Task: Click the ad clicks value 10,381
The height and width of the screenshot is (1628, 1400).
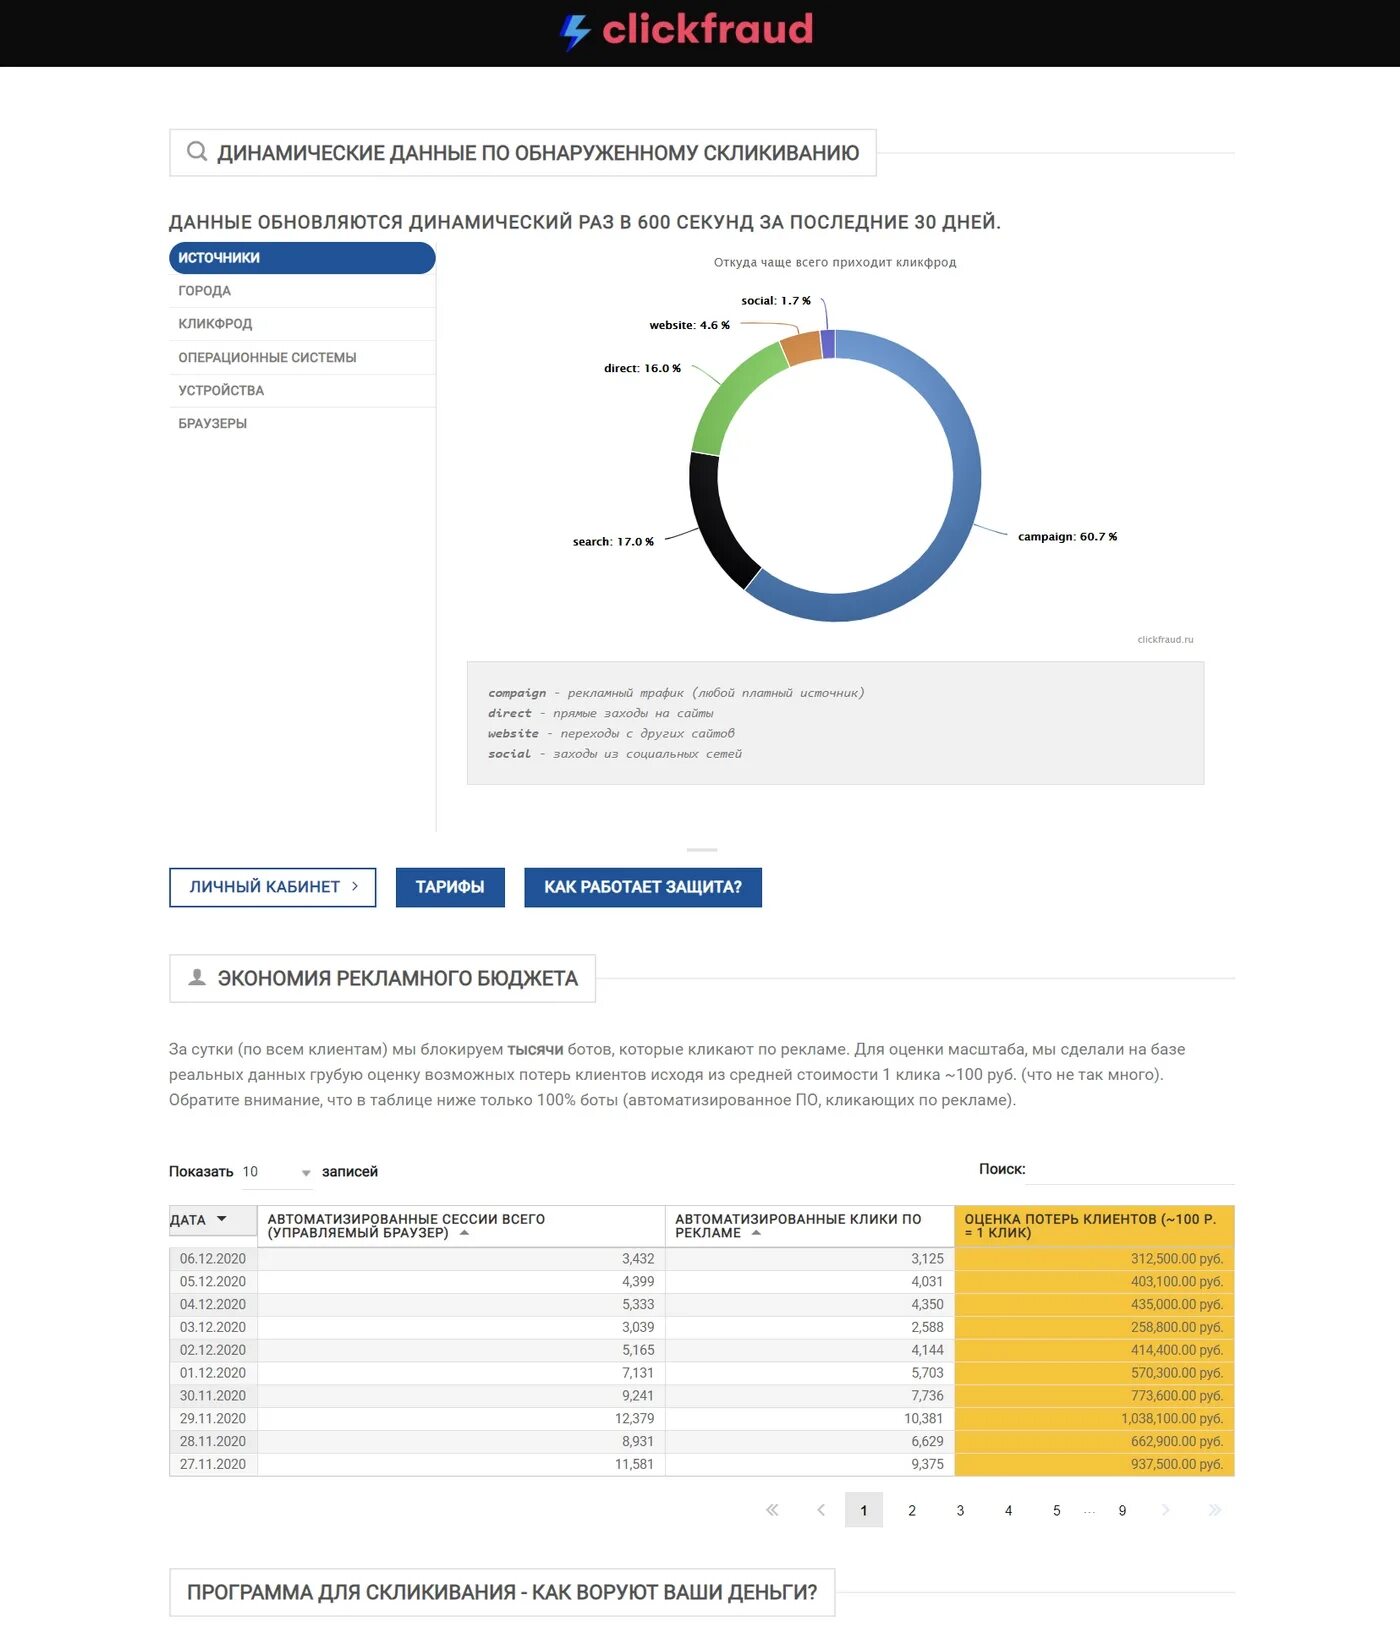Action: tap(924, 1419)
